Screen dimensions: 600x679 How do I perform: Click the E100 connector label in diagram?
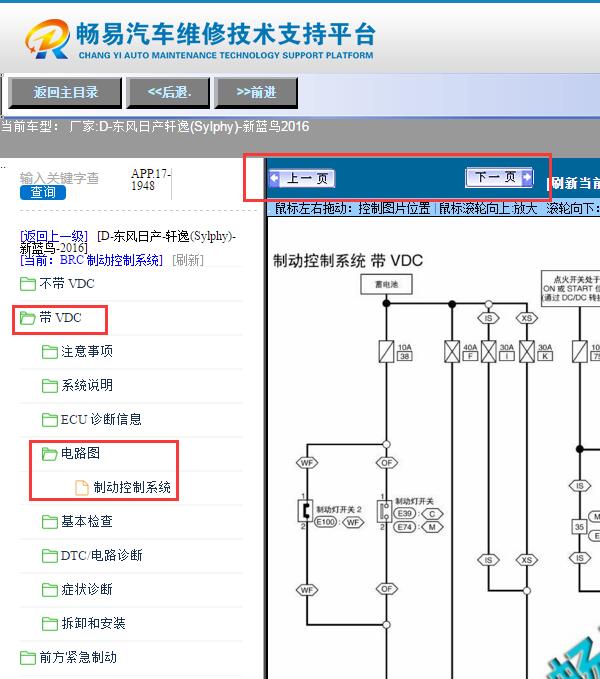[x=326, y=522]
